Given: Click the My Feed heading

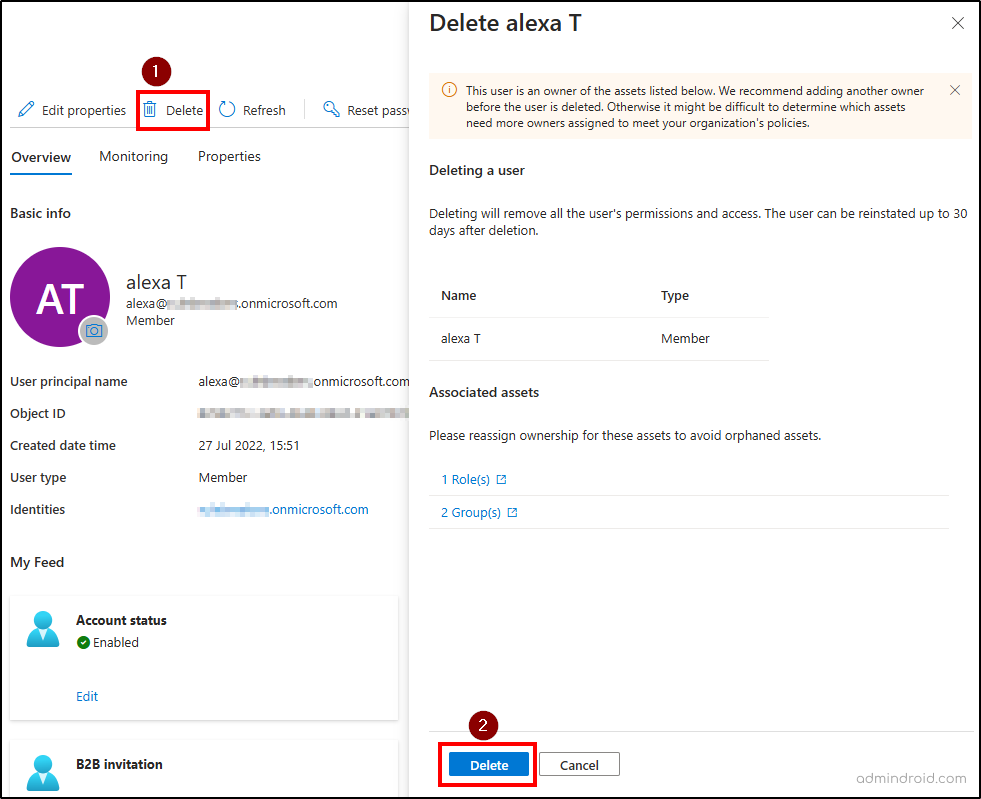Looking at the screenshot, I should click(37, 562).
